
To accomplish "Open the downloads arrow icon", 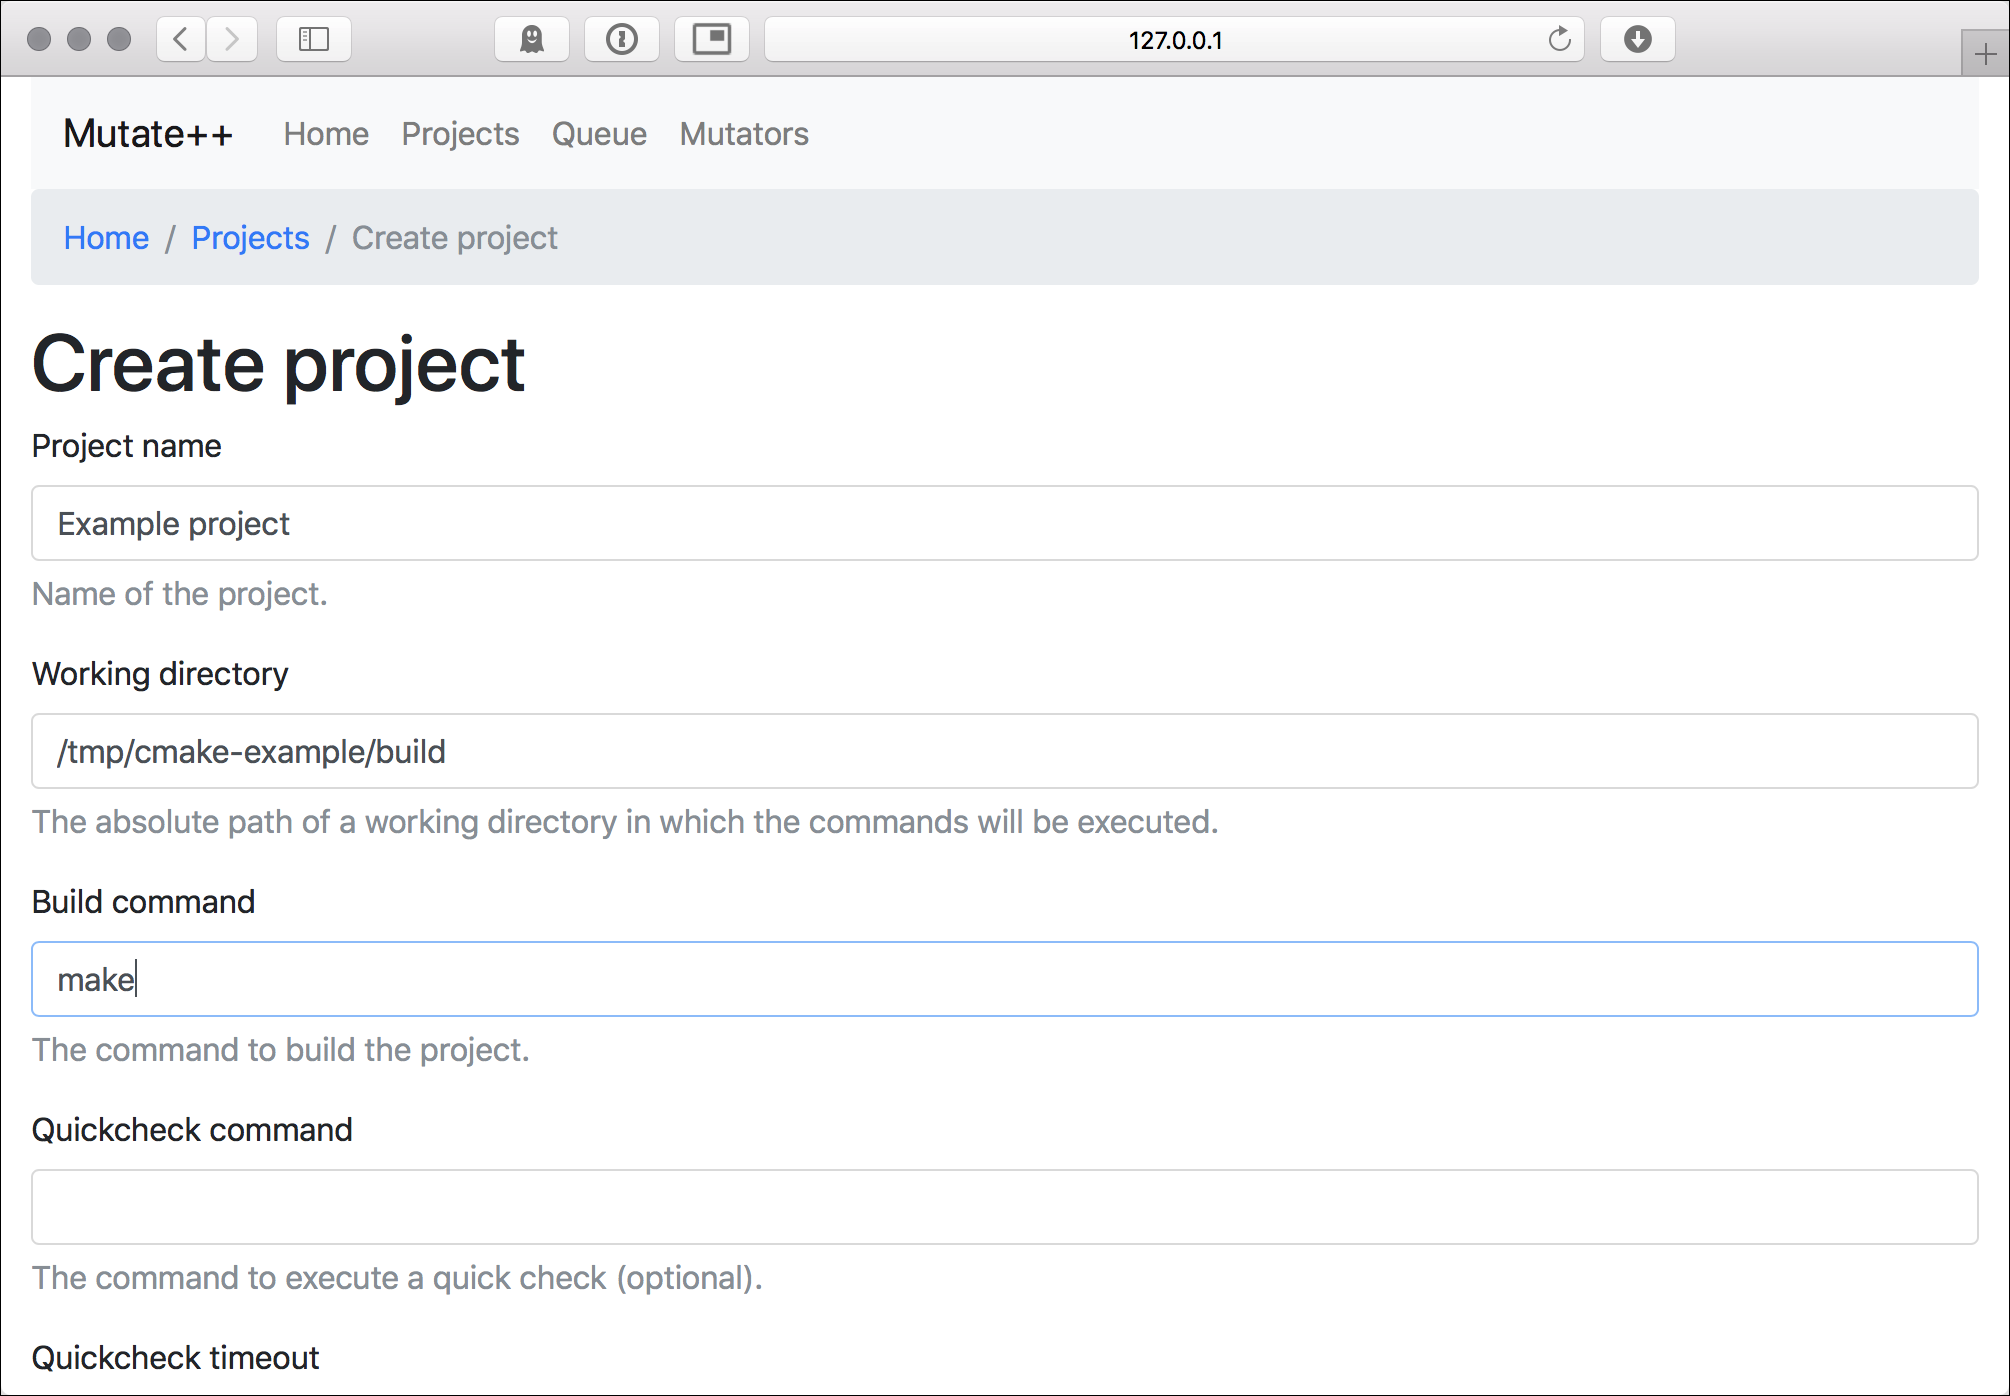I will (x=1637, y=39).
